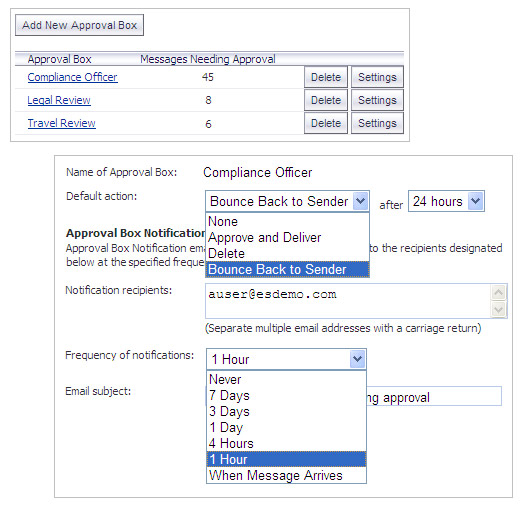Expand the 24 hours dropdown arrow
Image resolution: width=525 pixels, height=508 pixels.
pos(475,201)
